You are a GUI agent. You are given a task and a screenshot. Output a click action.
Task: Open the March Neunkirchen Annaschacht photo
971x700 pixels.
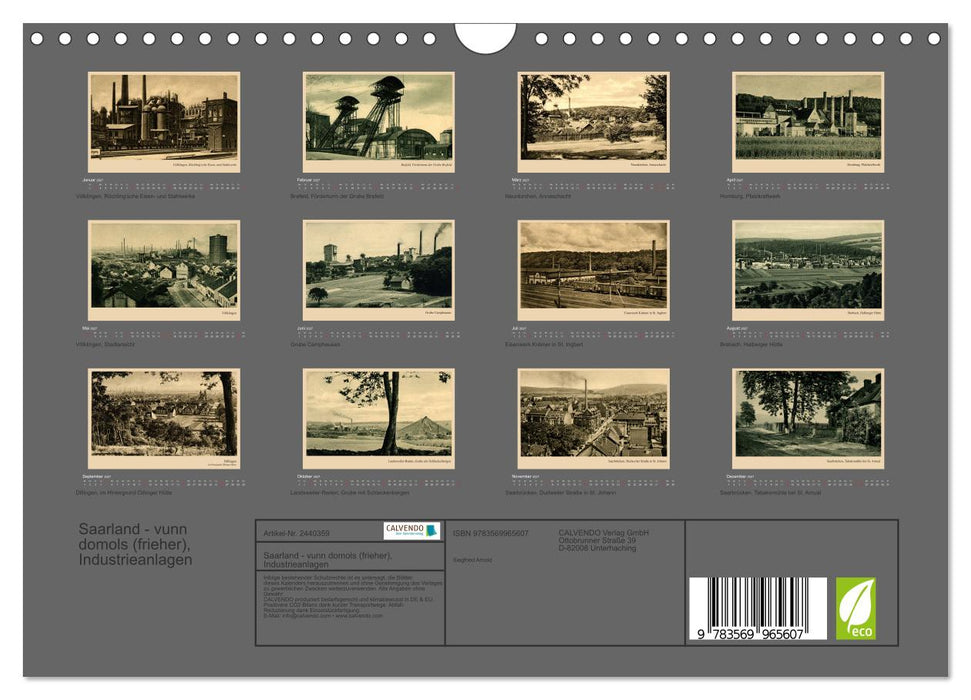[593, 122]
